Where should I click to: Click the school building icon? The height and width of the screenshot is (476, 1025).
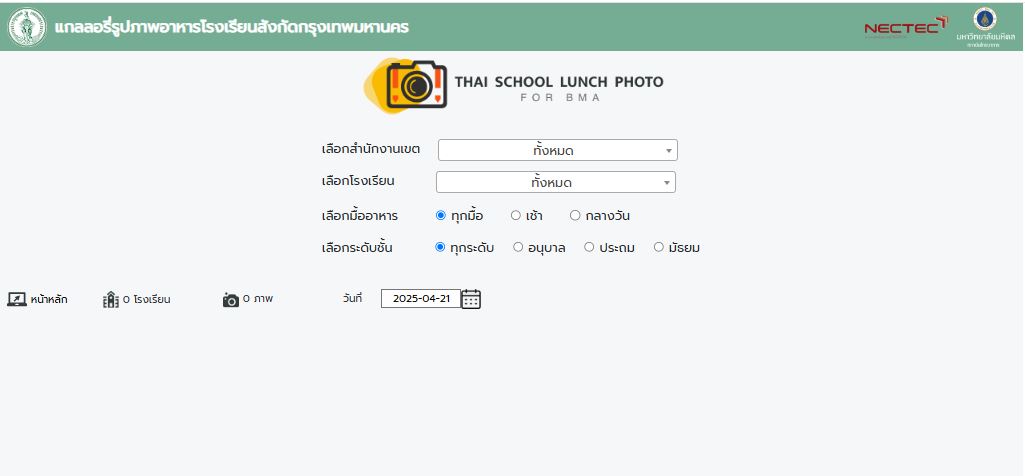(110, 299)
